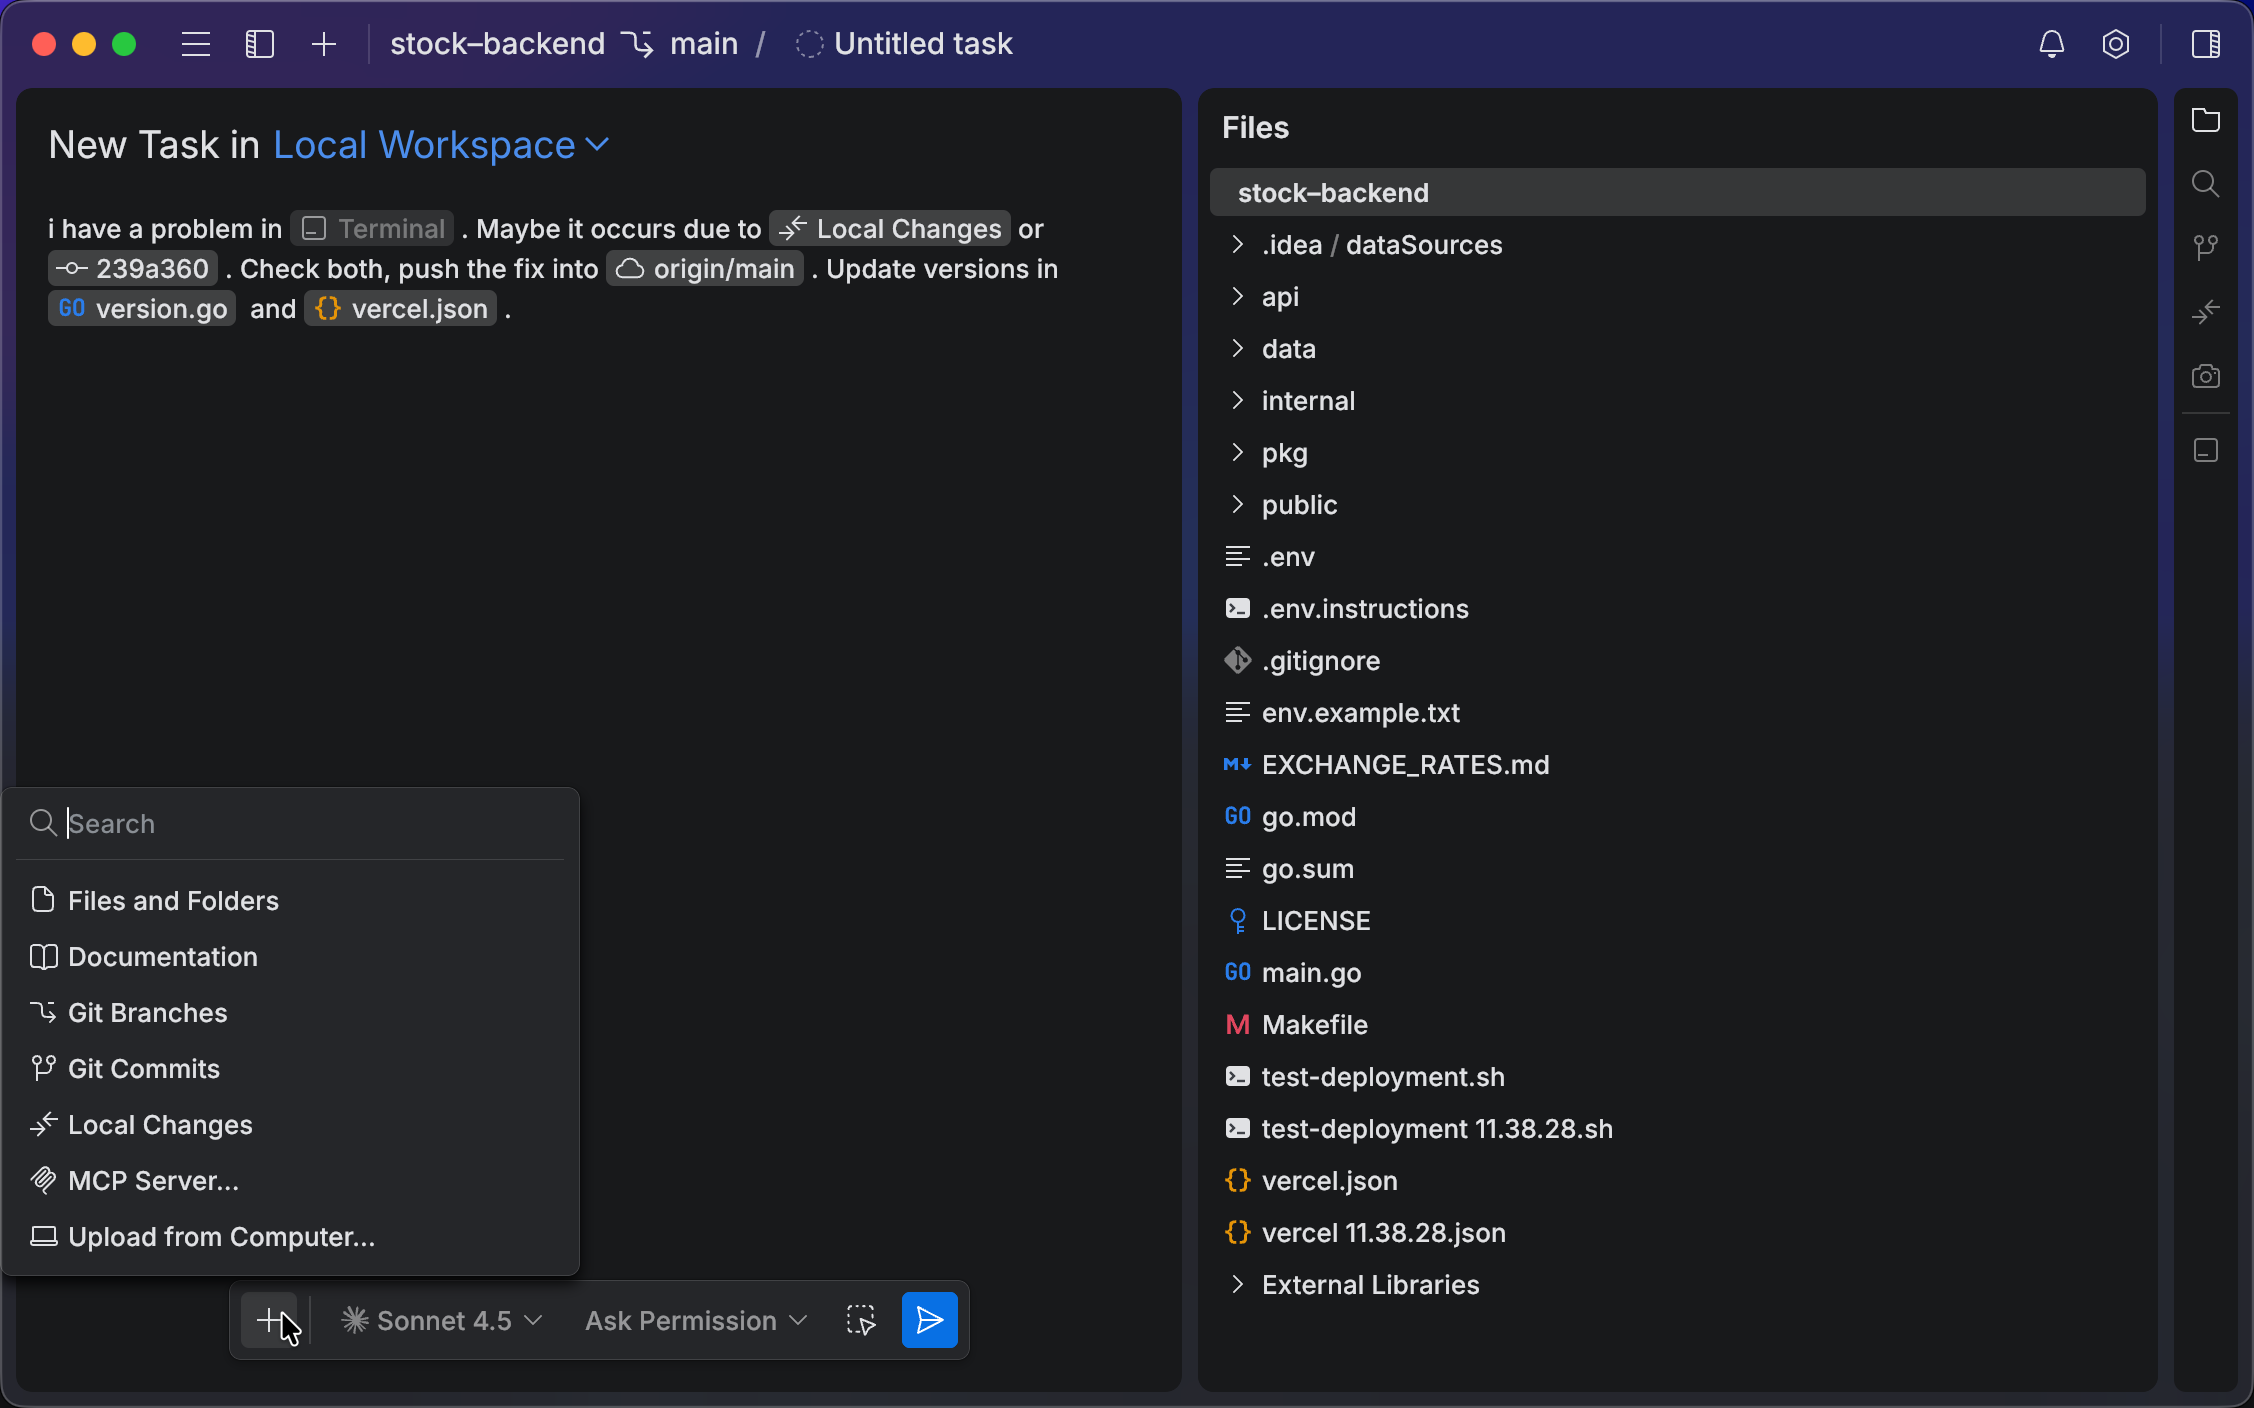The width and height of the screenshot is (2254, 1408).
Task: Open the settings gear icon
Action: click(x=2117, y=44)
